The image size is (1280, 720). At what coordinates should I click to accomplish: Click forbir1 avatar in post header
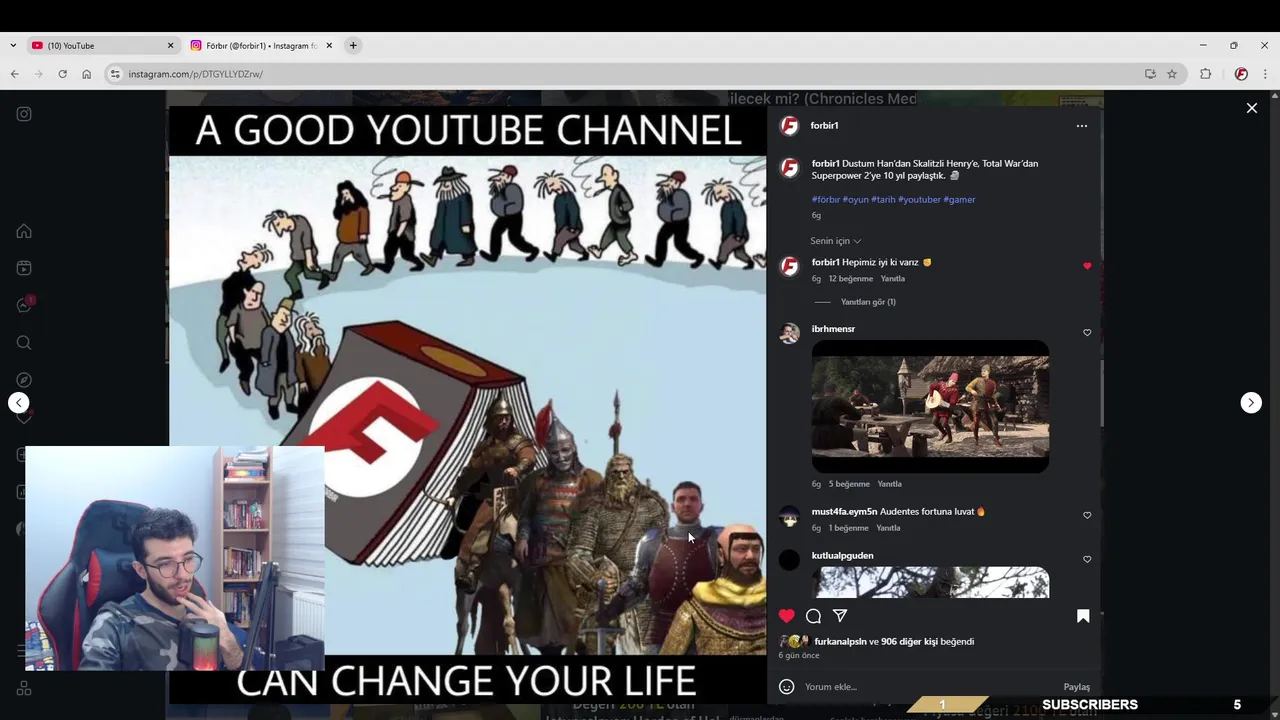pos(789,126)
